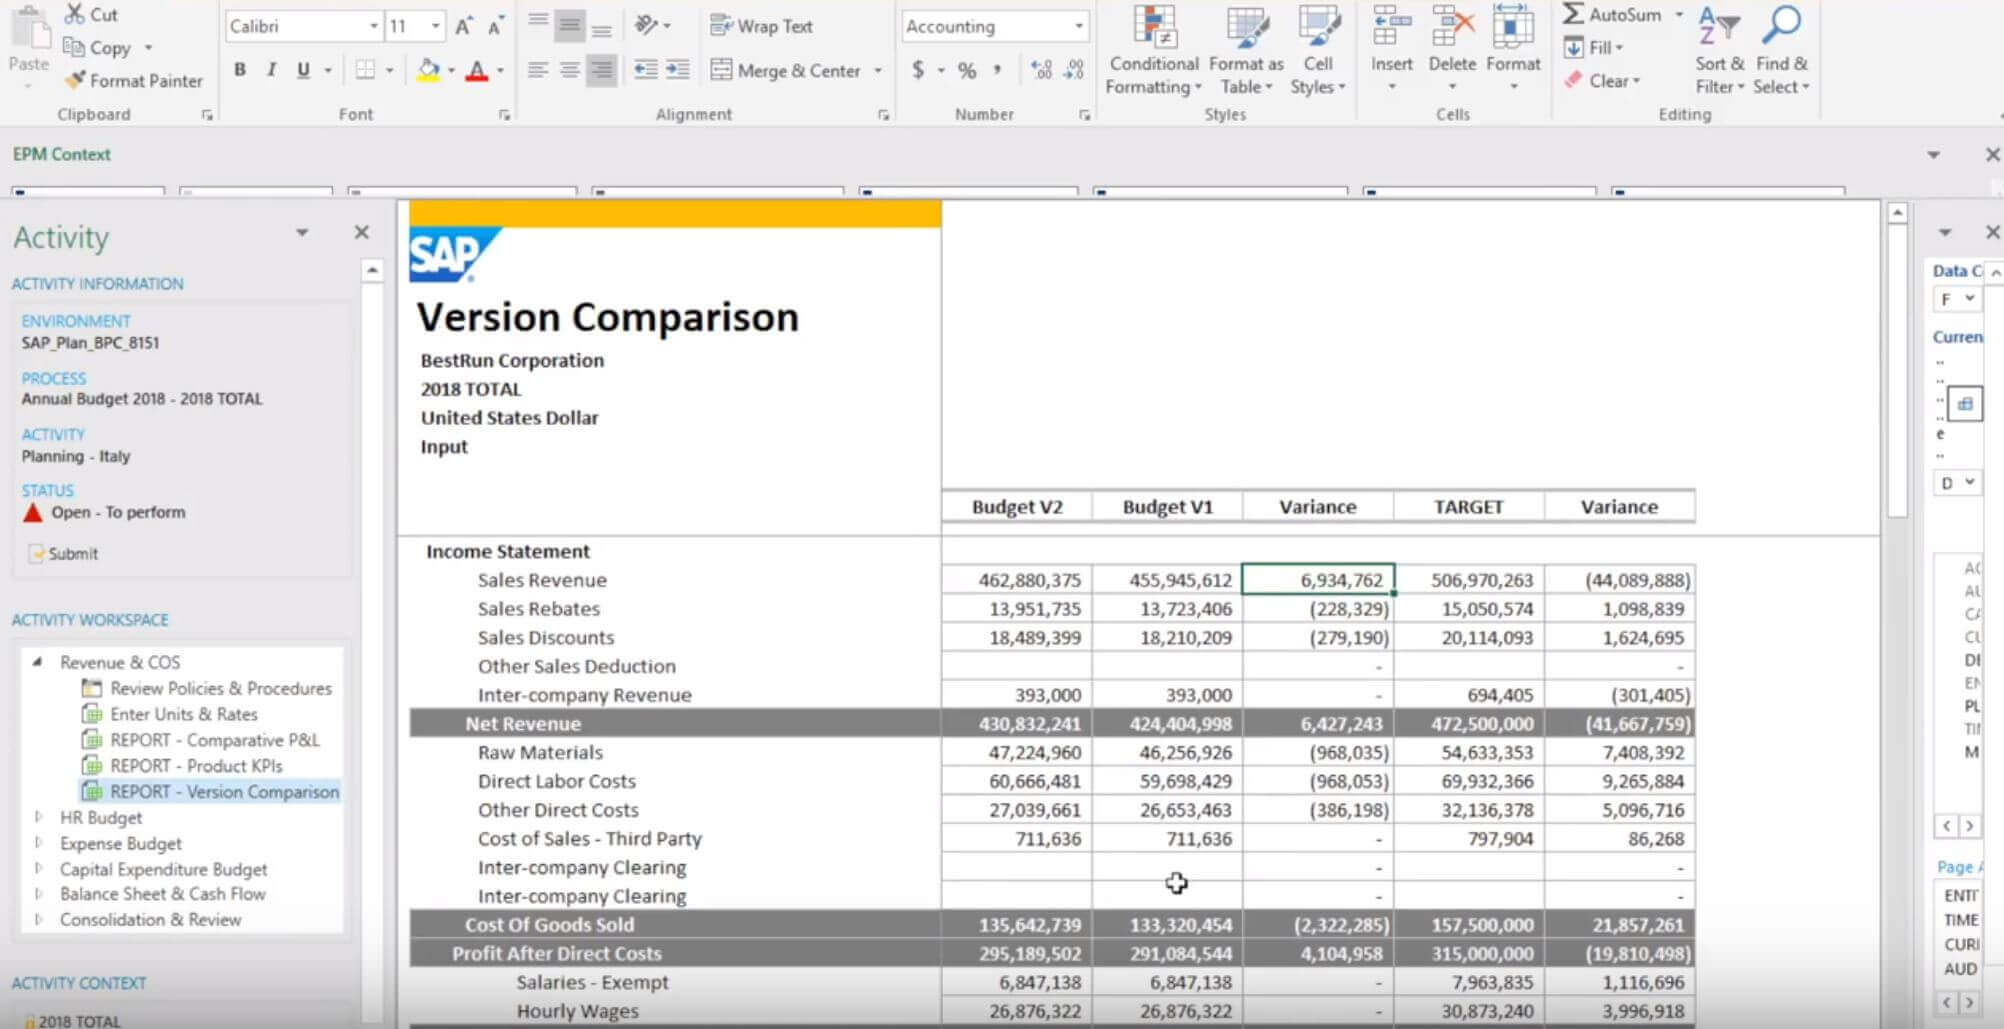Open Sort & Filter menu
This screenshot has width=2004, height=1029.
1719,50
